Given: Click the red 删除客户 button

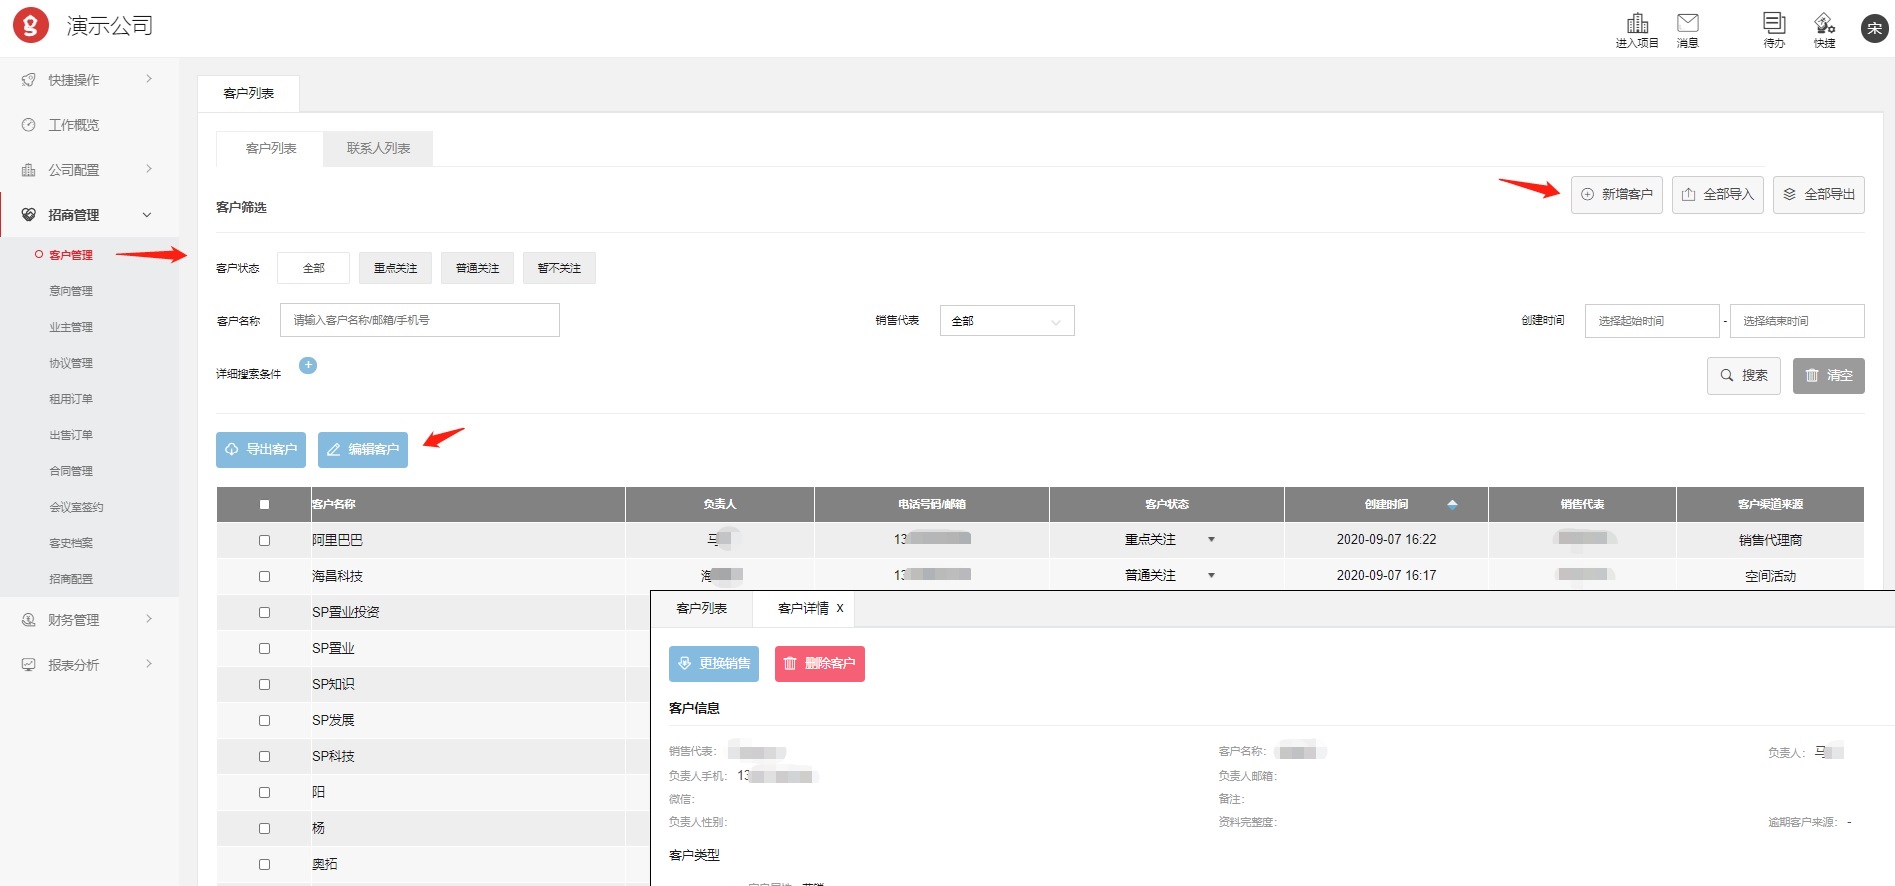Looking at the screenshot, I should click(819, 664).
